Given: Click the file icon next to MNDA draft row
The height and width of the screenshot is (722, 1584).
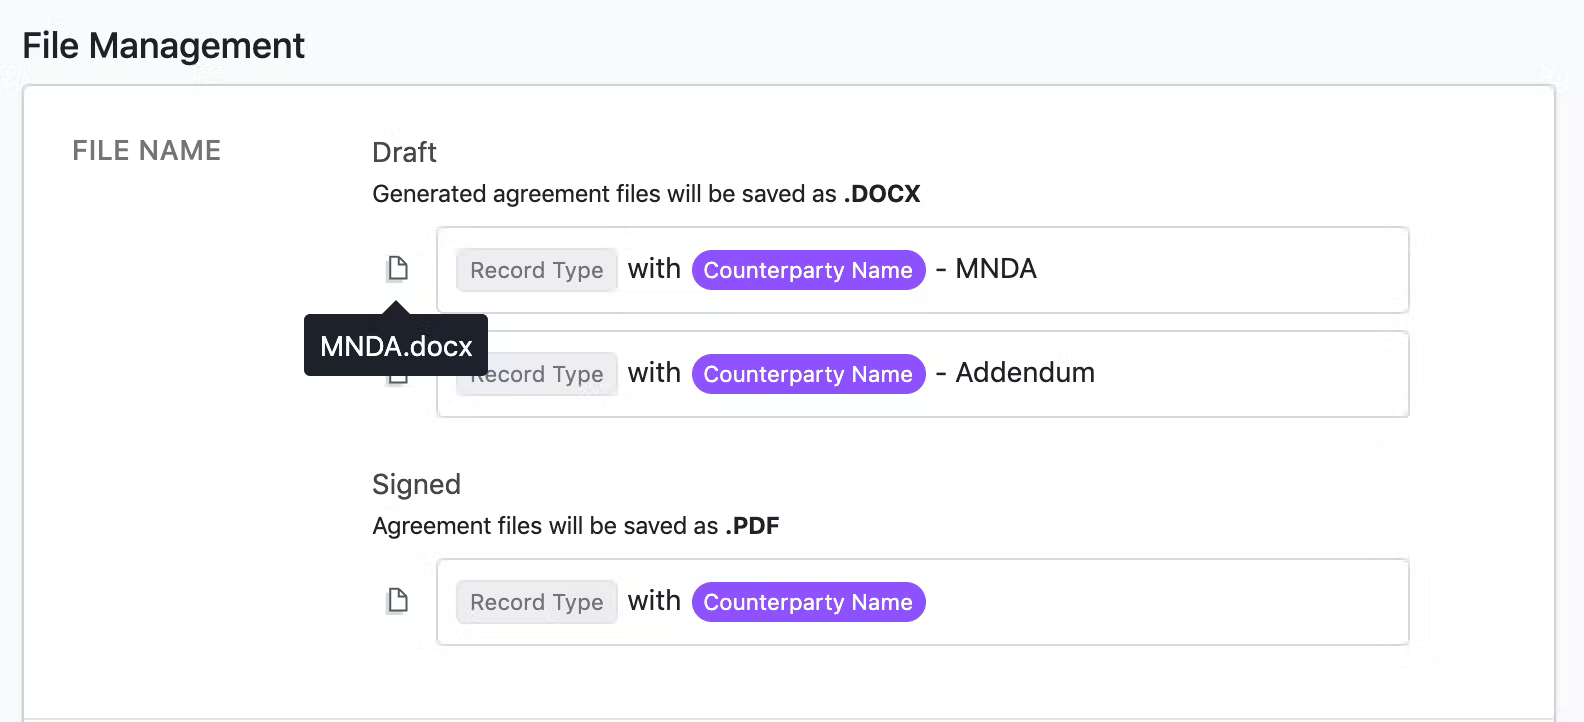Looking at the screenshot, I should click(397, 268).
